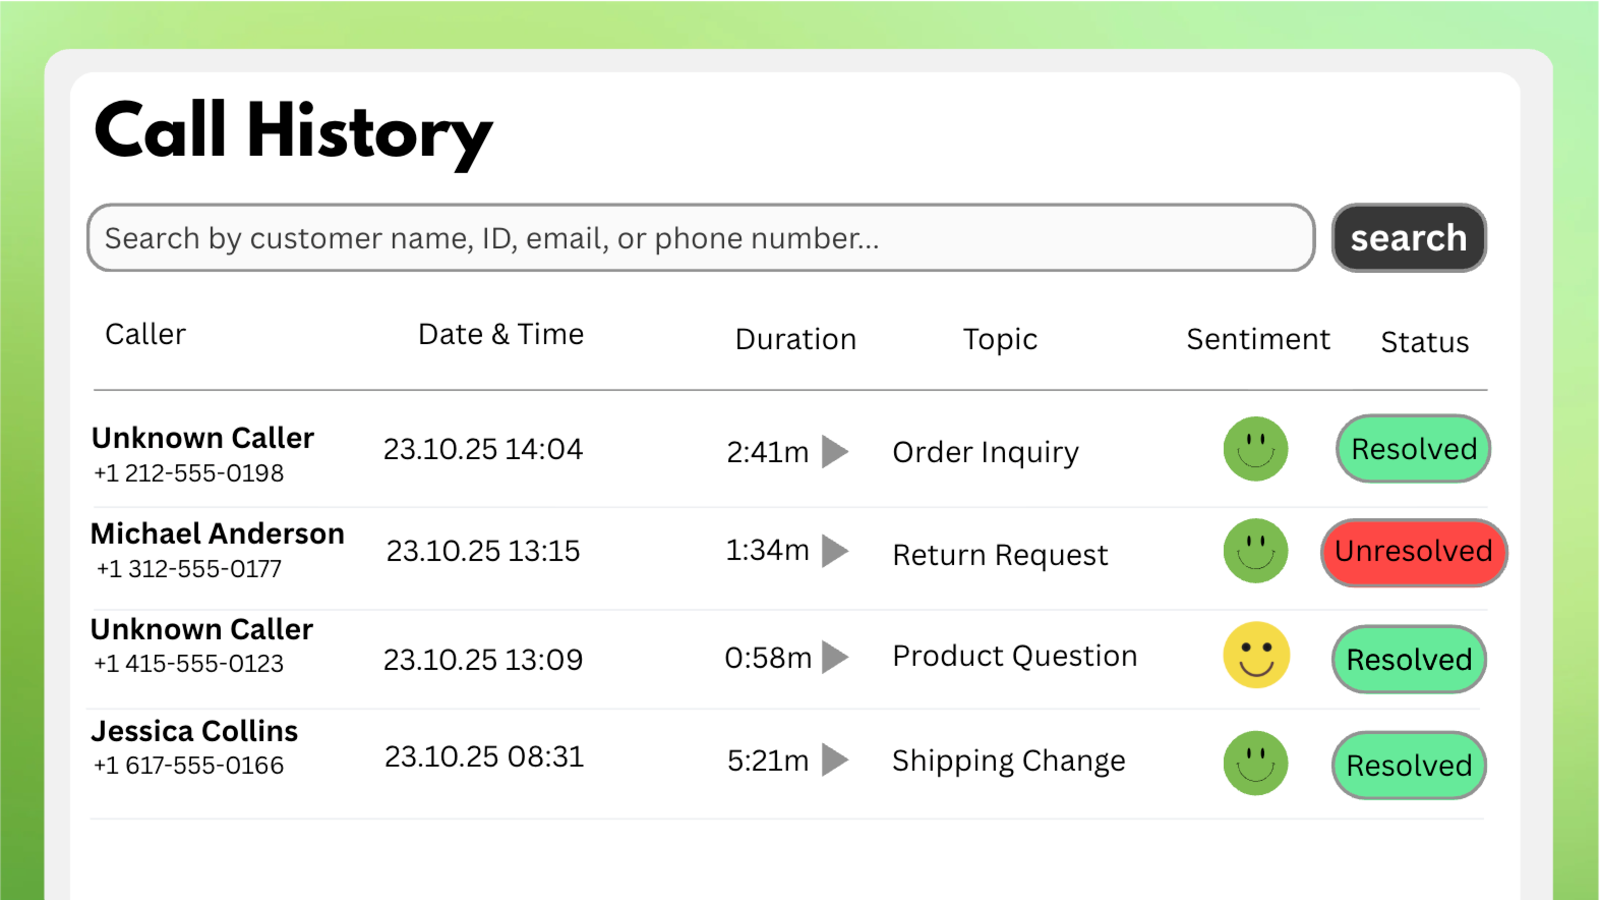This screenshot has width=1600, height=900.
Task: Play Michael Anderson's call recording
Action: [x=836, y=552]
